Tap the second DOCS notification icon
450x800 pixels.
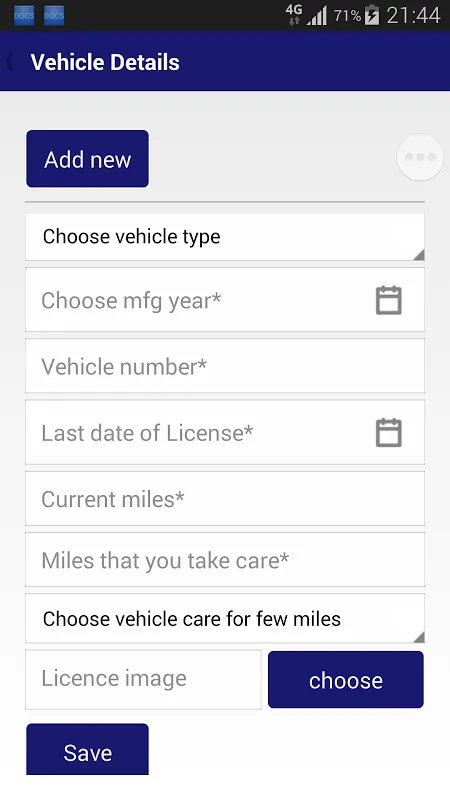point(54,15)
